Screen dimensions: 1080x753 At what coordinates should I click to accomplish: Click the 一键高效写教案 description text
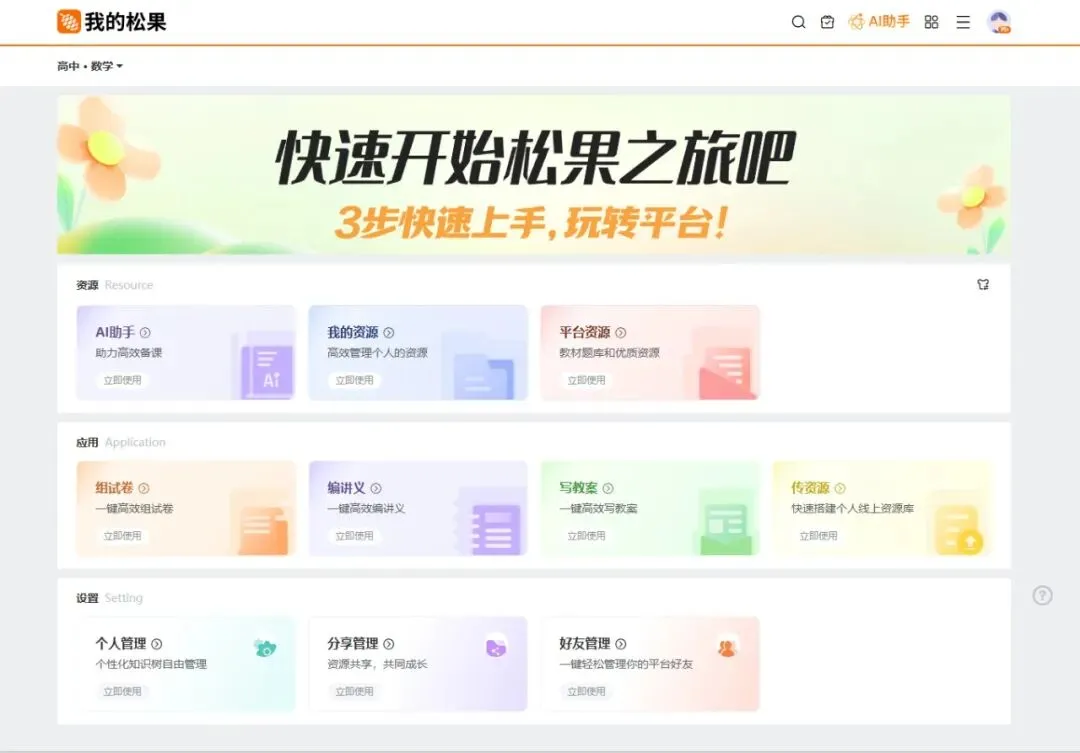coord(599,508)
